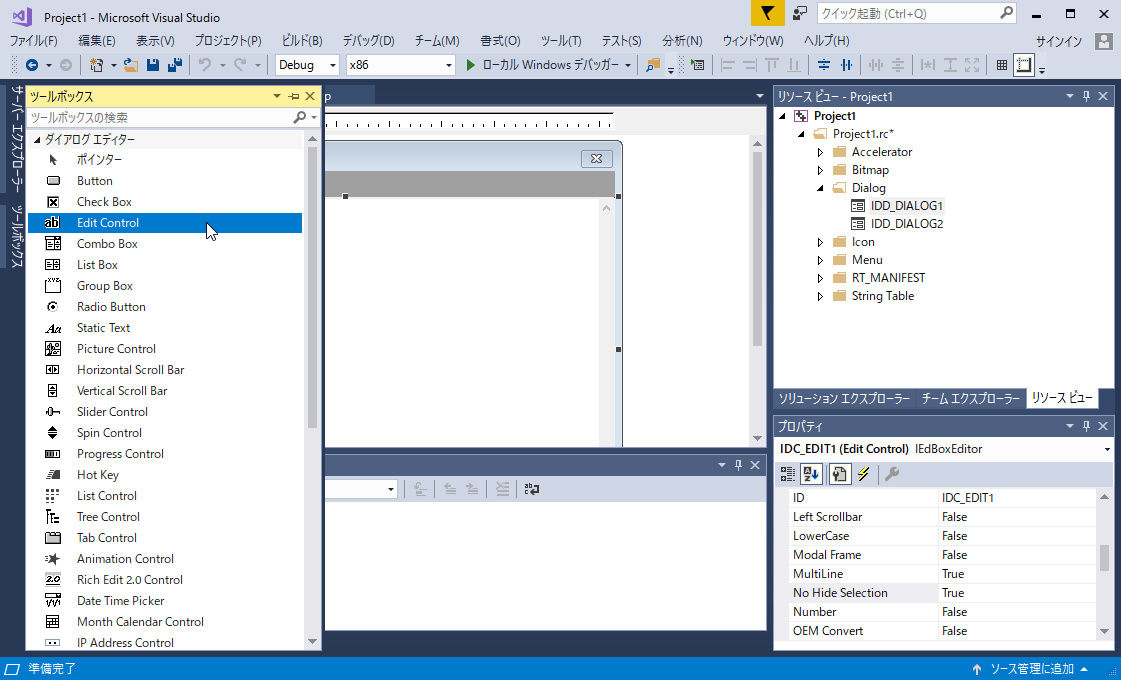Select the Static Text control
The height and width of the screenshot is (680, 1121).
point(164,327)
